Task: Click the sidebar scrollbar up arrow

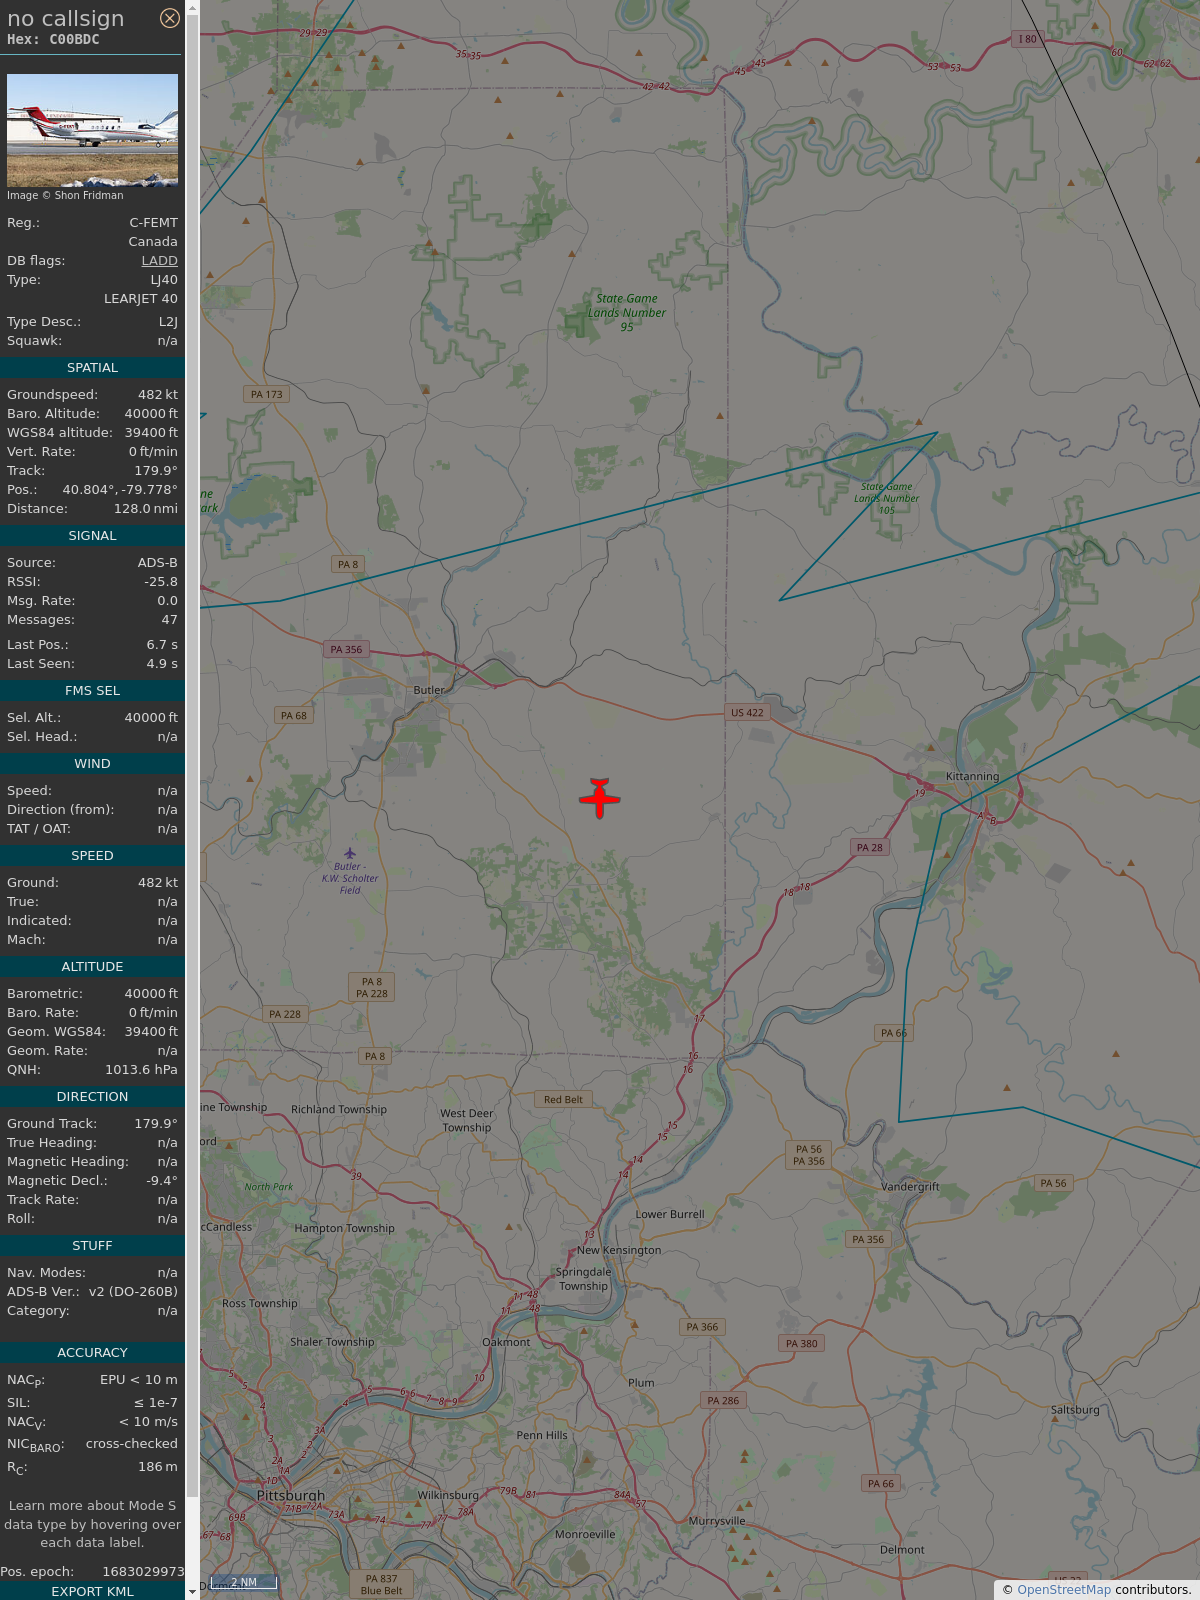Action: [x=192, y=7]
